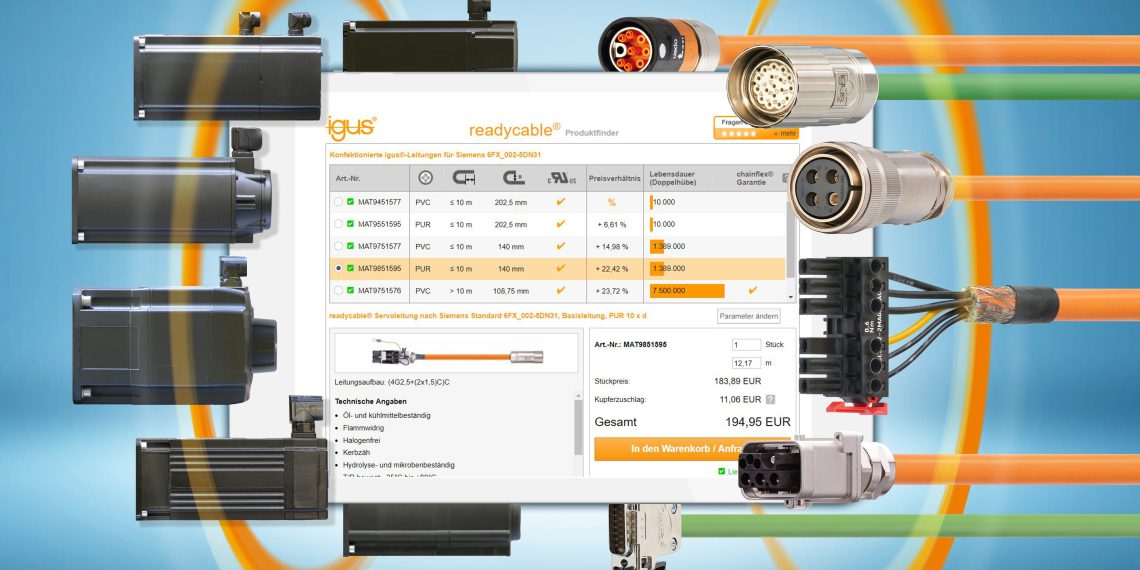
Task: Click 'Art.-Nr.: MAT9851595' in order panel
Action: coord(630,345)
